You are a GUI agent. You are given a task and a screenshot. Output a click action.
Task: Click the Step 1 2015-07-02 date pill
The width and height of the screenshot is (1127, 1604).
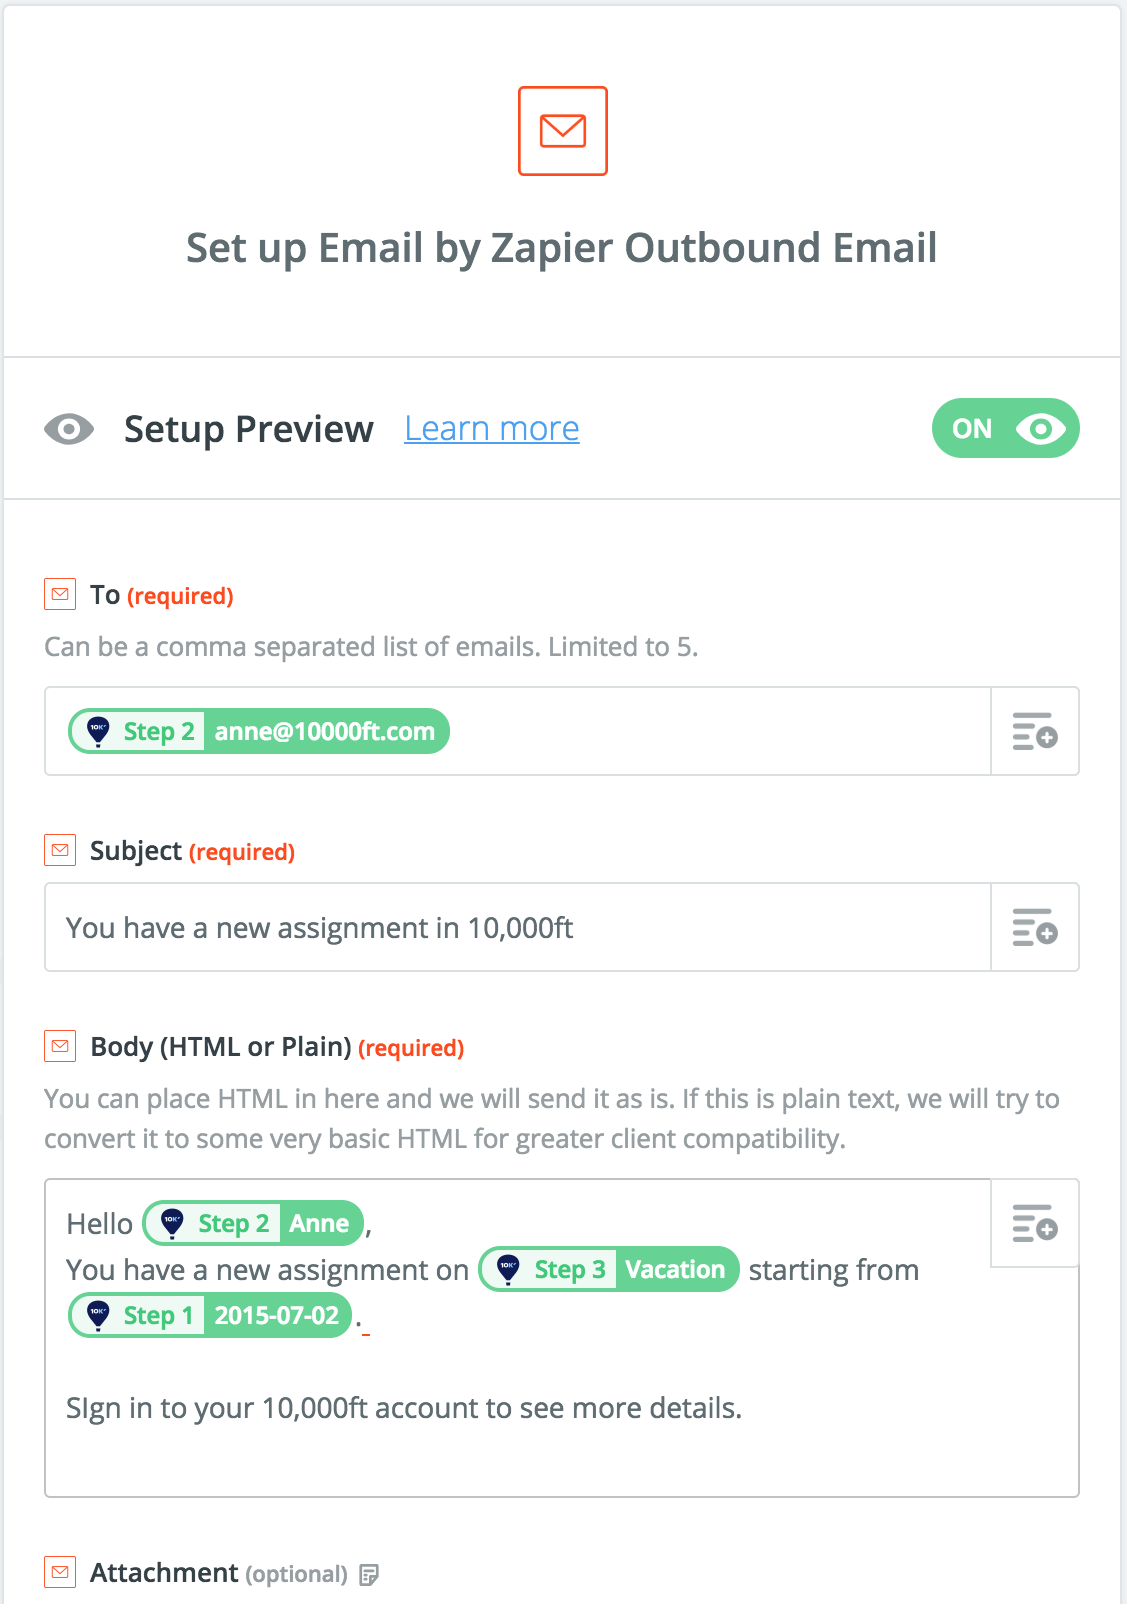tap(210, 1315)
